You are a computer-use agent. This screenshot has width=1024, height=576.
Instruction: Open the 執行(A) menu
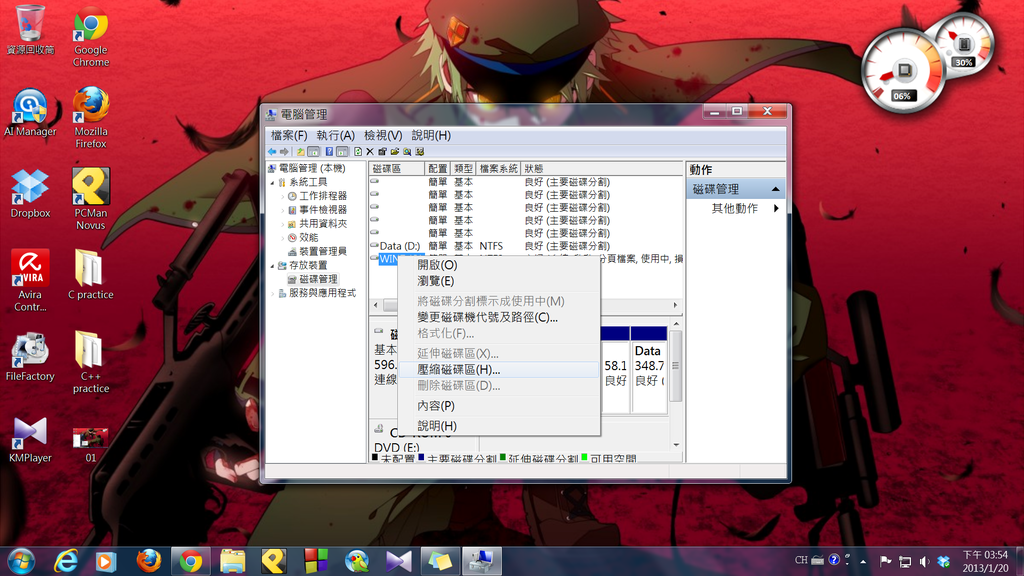[x=335, y=135]
